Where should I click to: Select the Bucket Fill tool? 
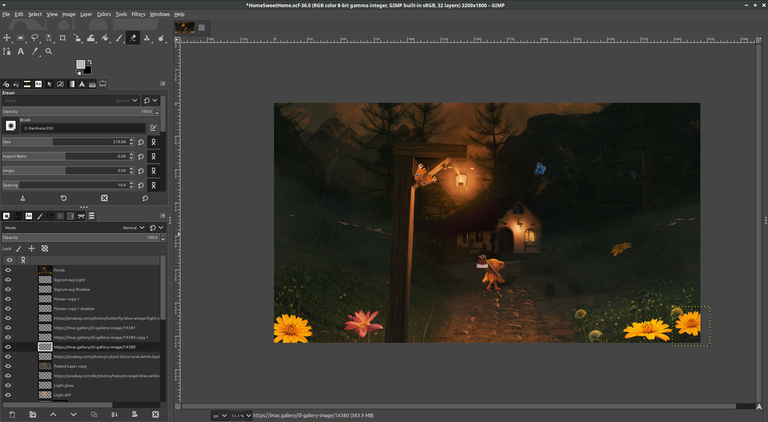[105, 38]
